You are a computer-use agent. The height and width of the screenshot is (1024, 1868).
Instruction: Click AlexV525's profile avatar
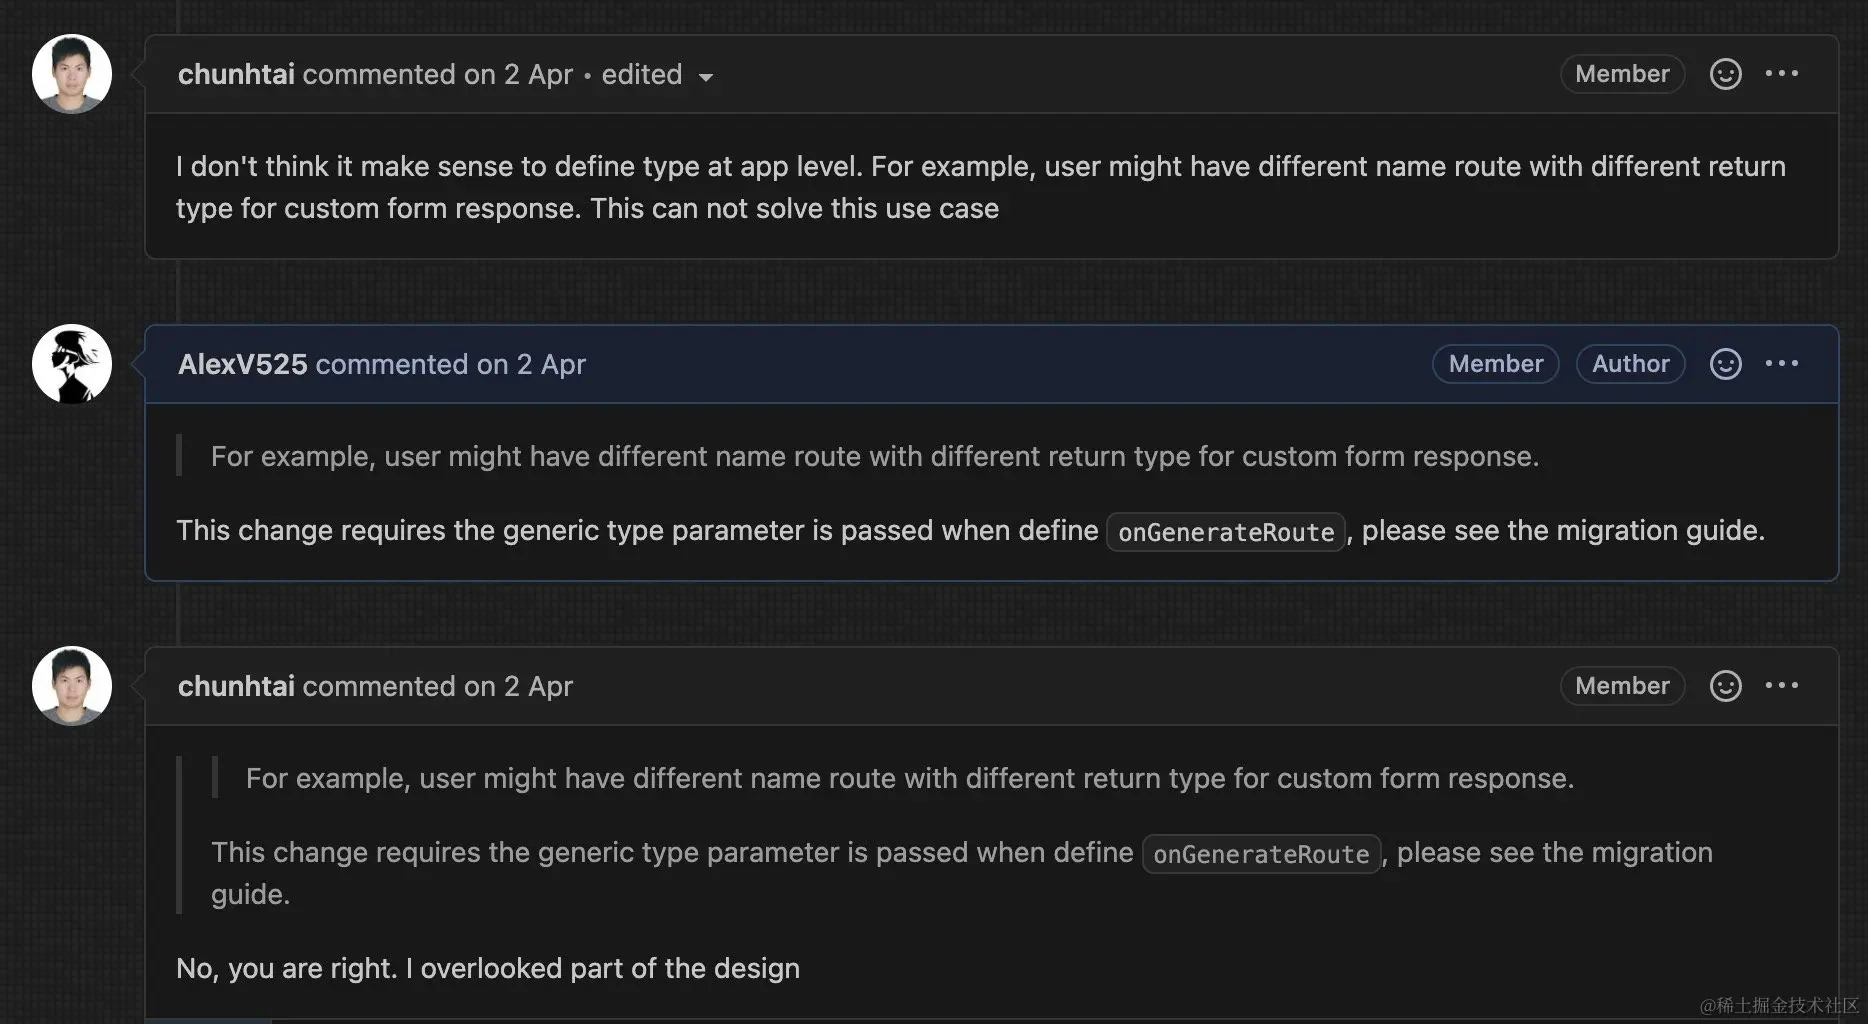[x=72, y=364]
